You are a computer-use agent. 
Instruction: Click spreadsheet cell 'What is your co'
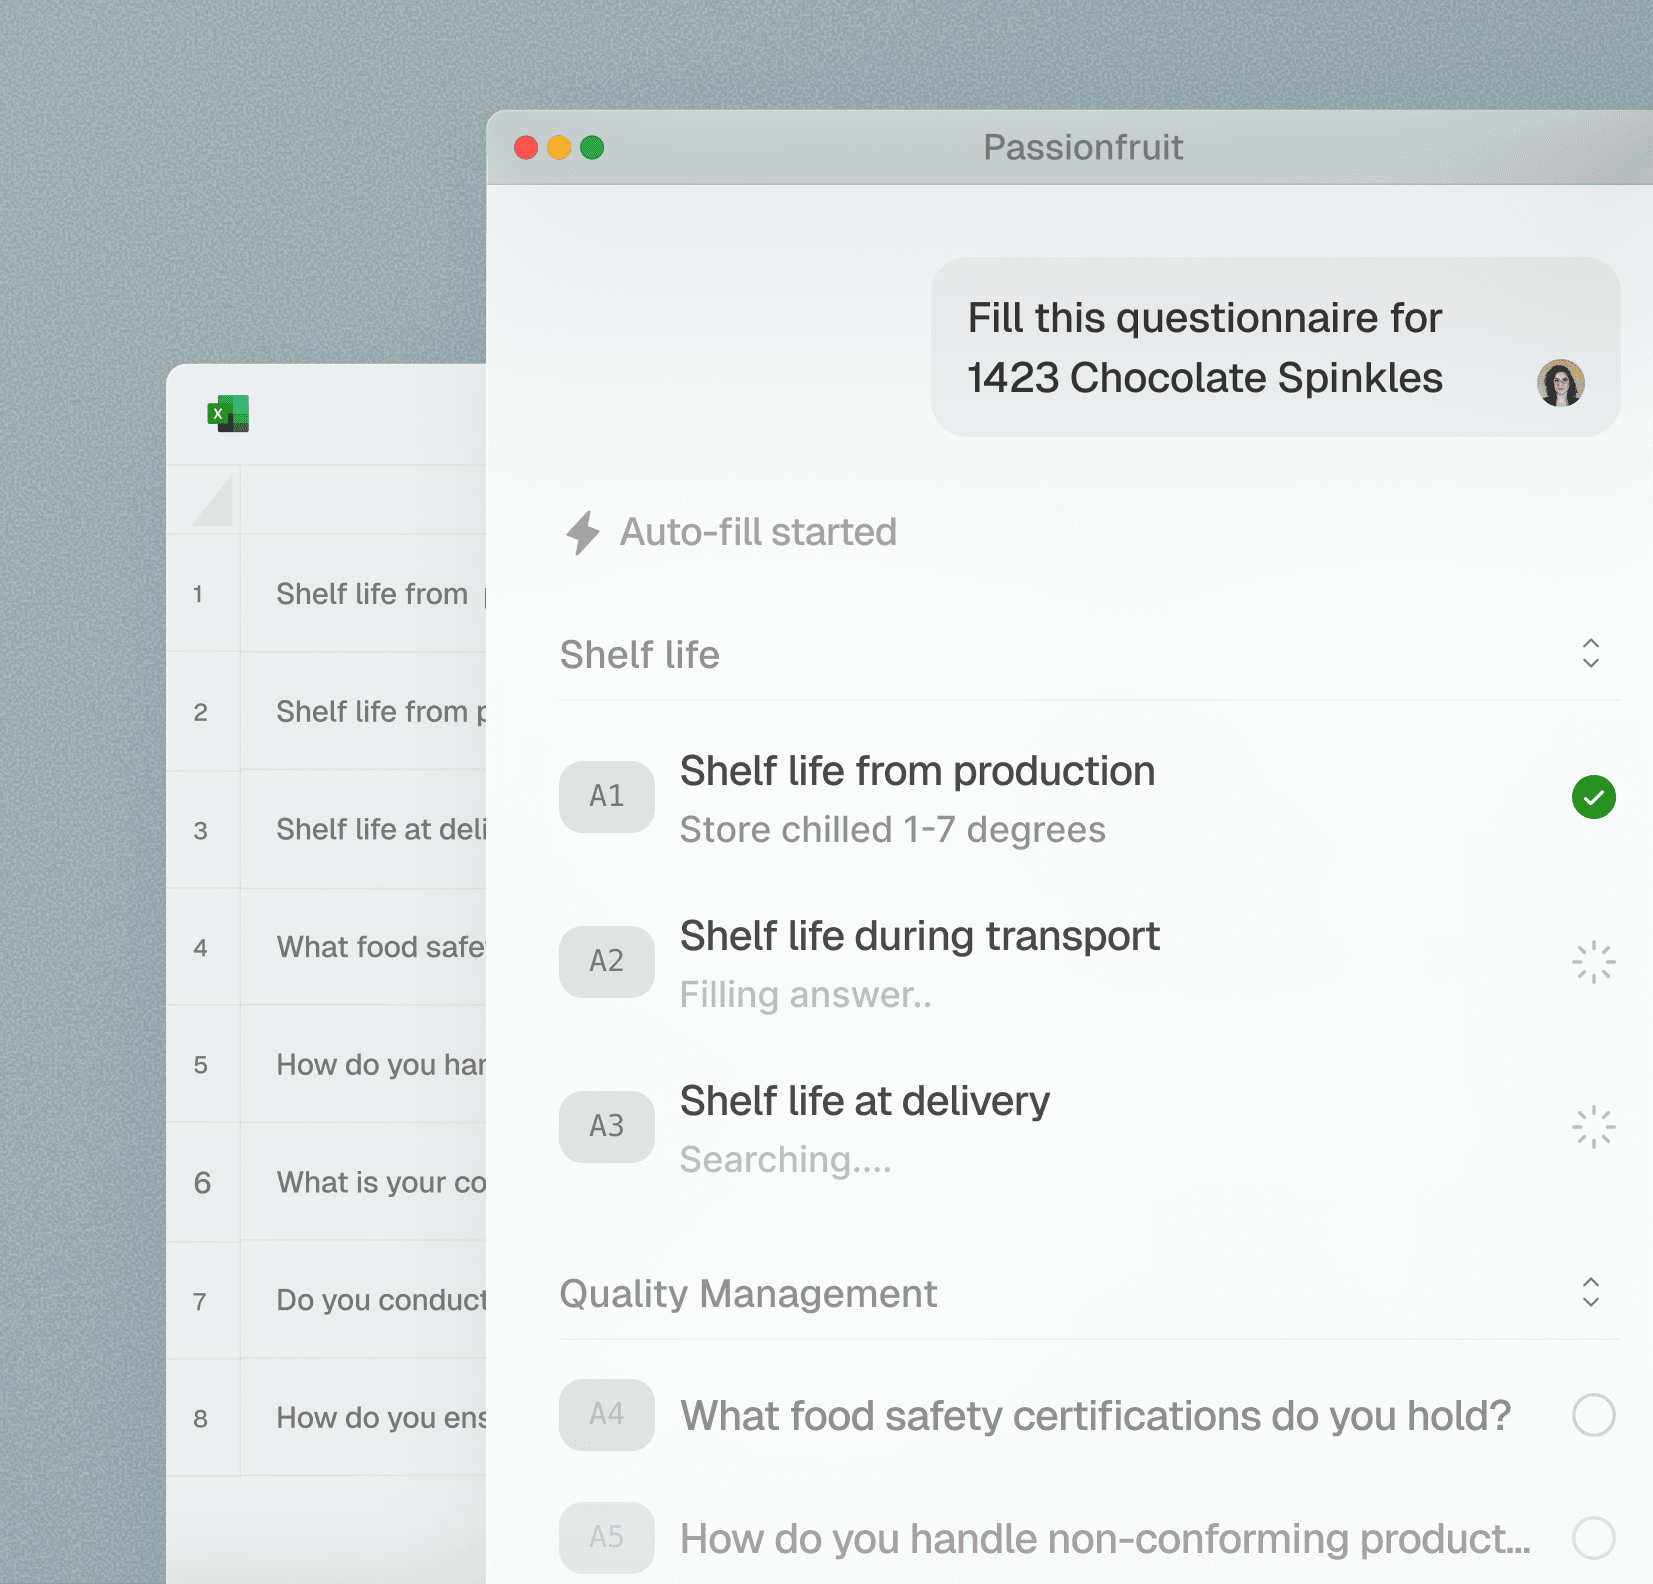pos(364,1183)
